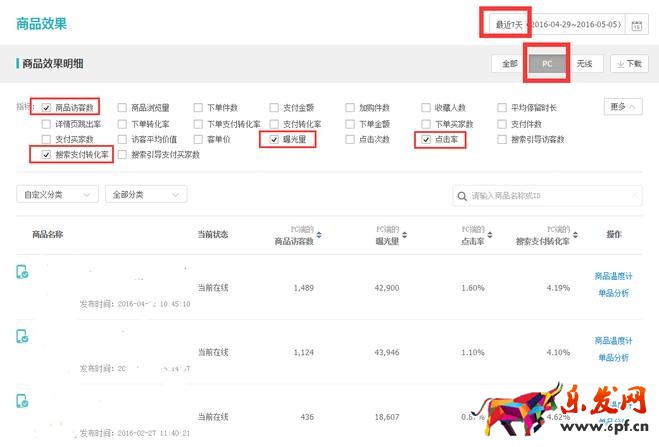Screen dimensions: 659x447
Task: Open 单品分析 link for second product
Action: (x=612, y=357)
